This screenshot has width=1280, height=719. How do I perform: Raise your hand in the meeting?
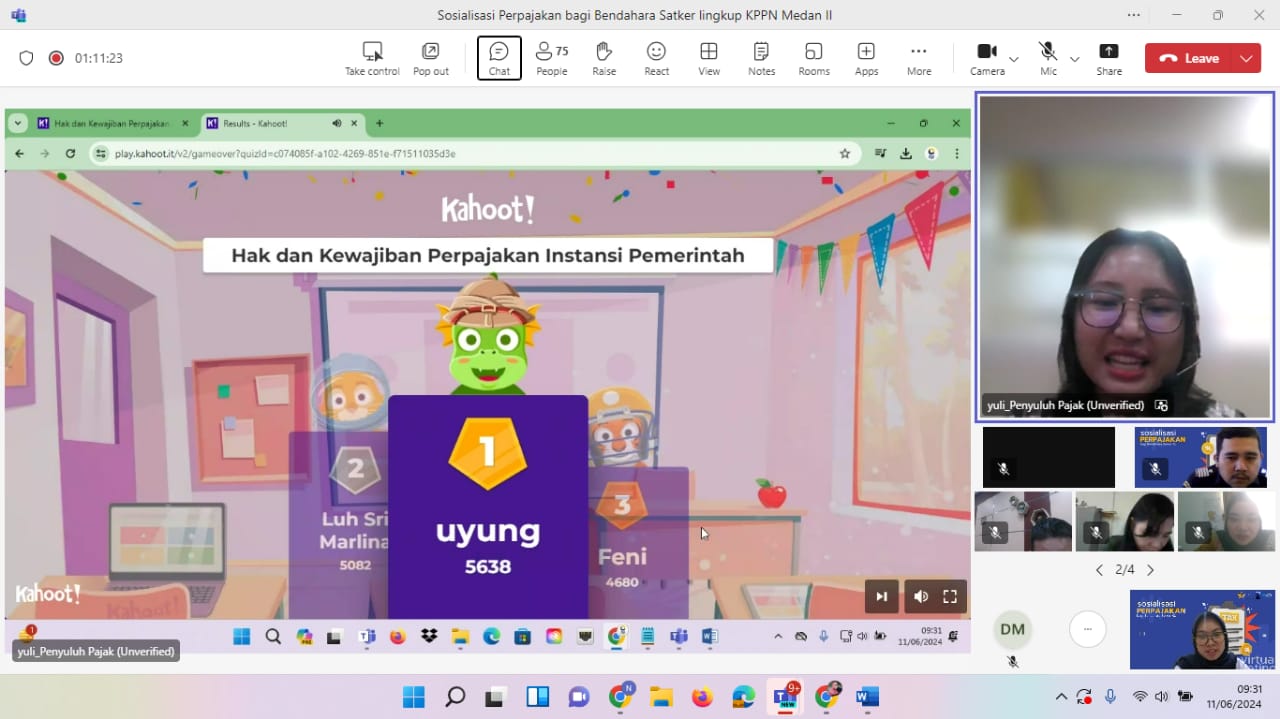coord(604,58)
